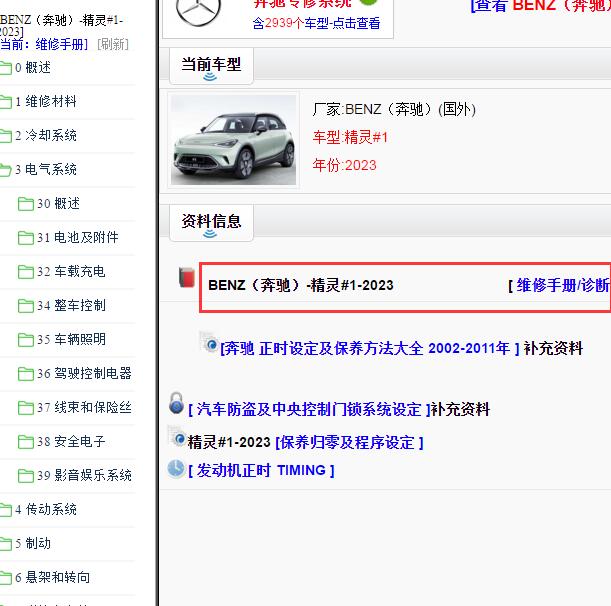
Task: Select tree item 2 冷却系统
Action: (x=46, y=135)
